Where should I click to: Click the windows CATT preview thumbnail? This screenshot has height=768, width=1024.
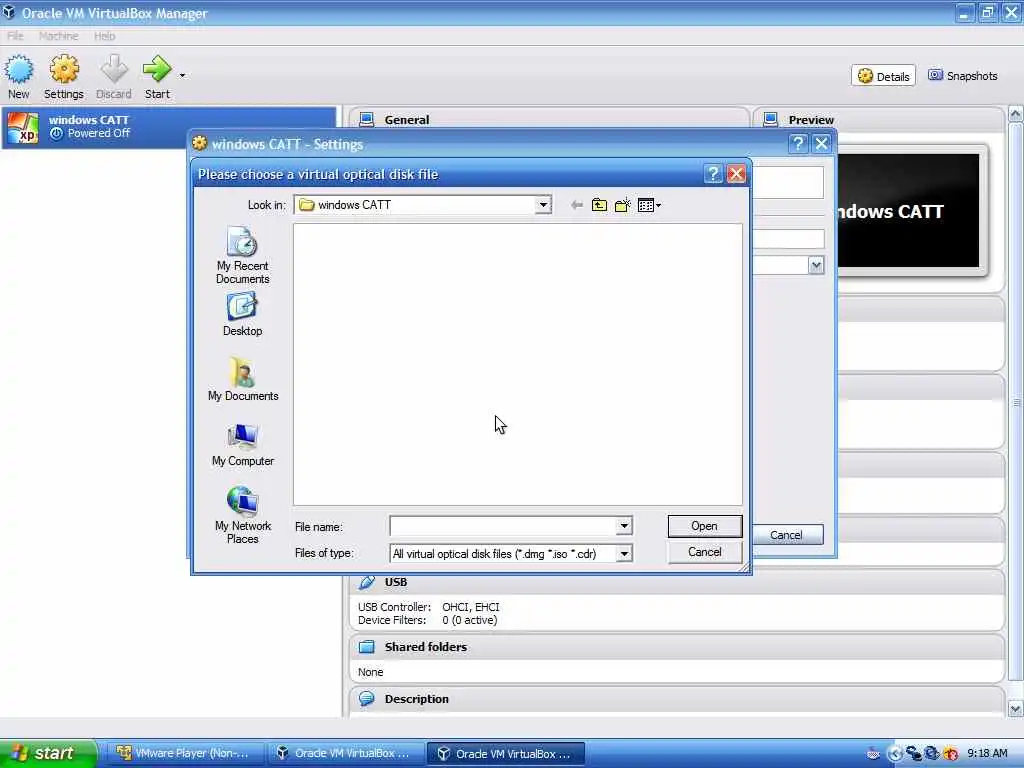(x=909, y=211)
